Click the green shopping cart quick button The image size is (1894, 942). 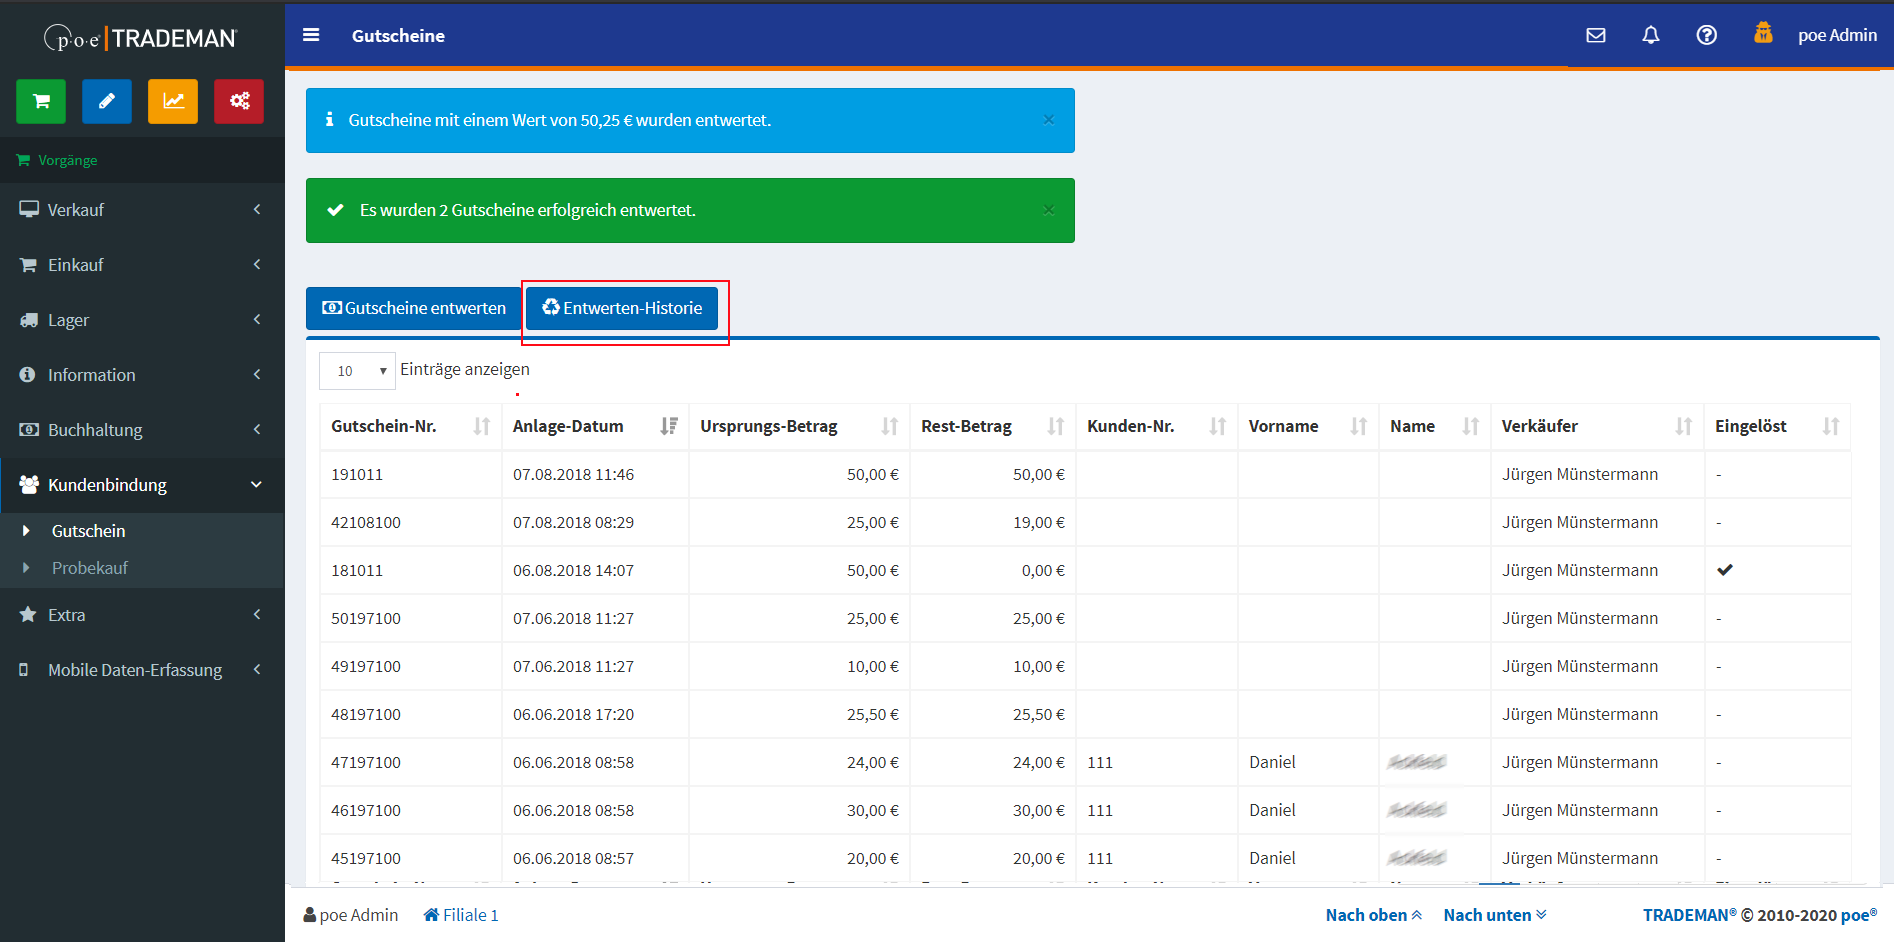point(41,101)
